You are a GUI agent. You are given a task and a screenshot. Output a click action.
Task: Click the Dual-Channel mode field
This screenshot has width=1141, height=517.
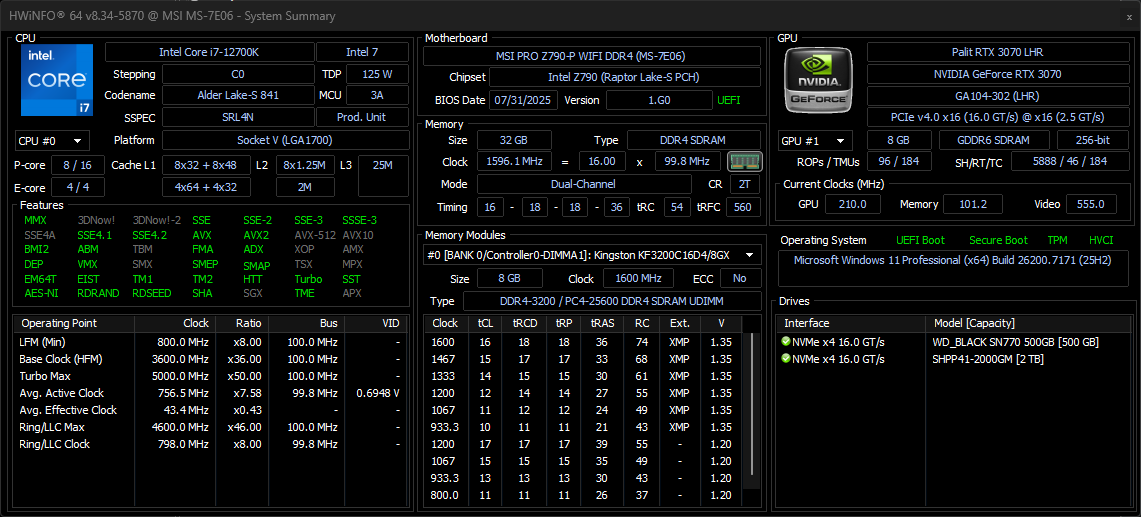pyautogui.click(x=584, y=184)
